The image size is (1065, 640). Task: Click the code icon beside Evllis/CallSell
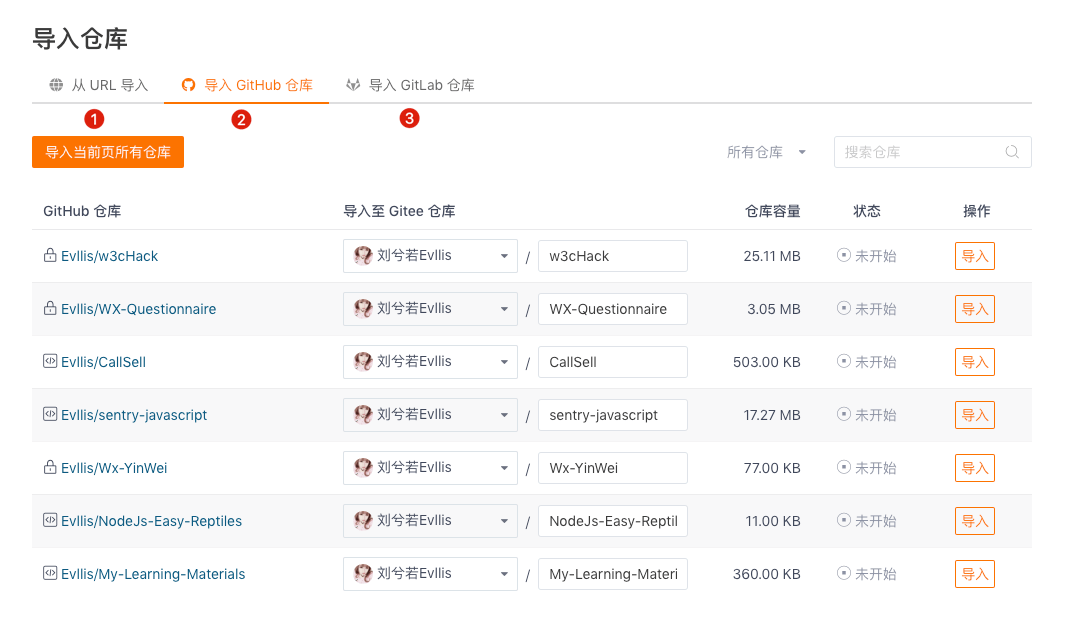(x=50, y=361)
